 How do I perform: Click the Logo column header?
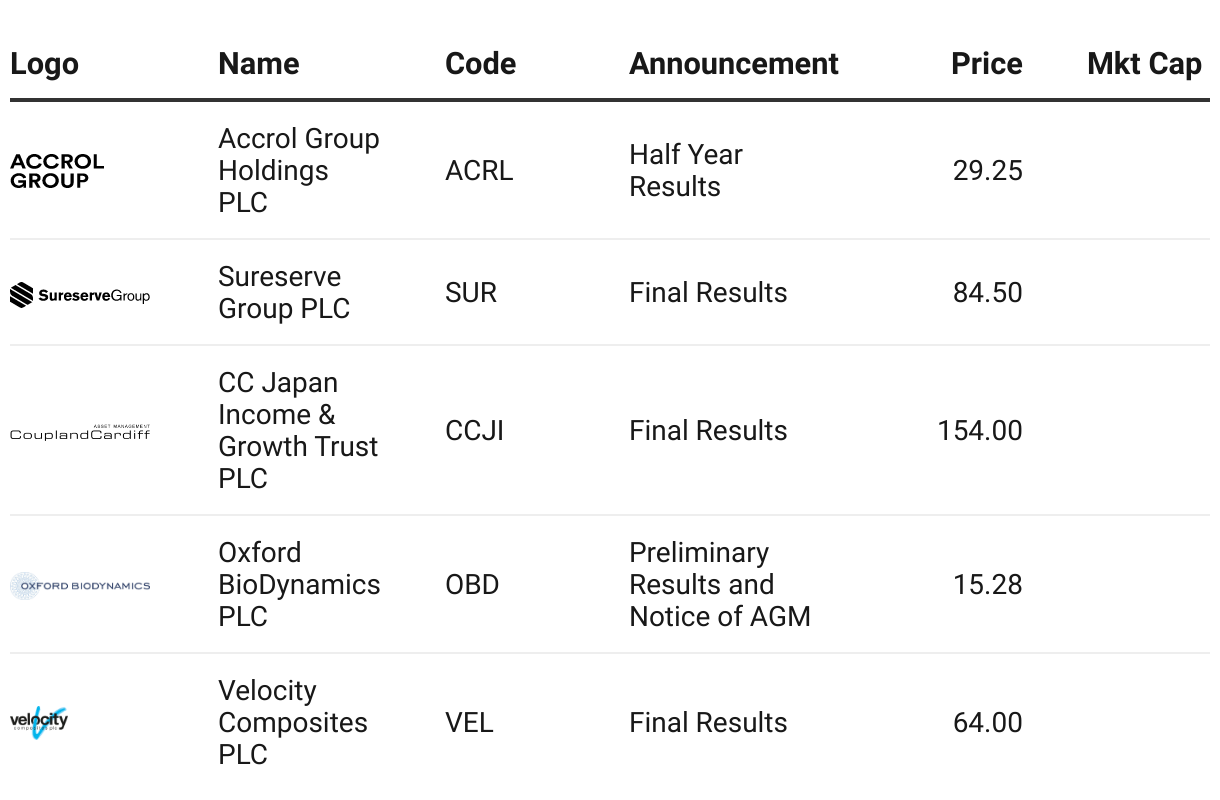(44, 64)
